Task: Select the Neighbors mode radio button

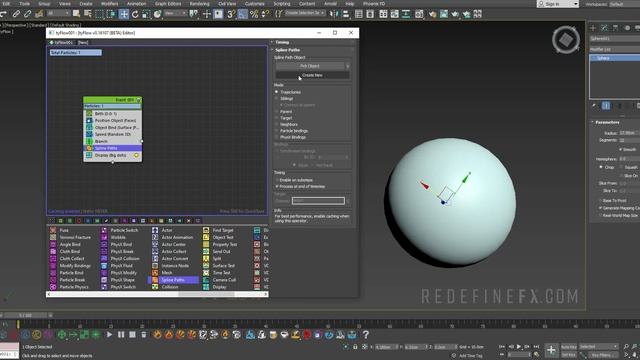Action: 276,124
